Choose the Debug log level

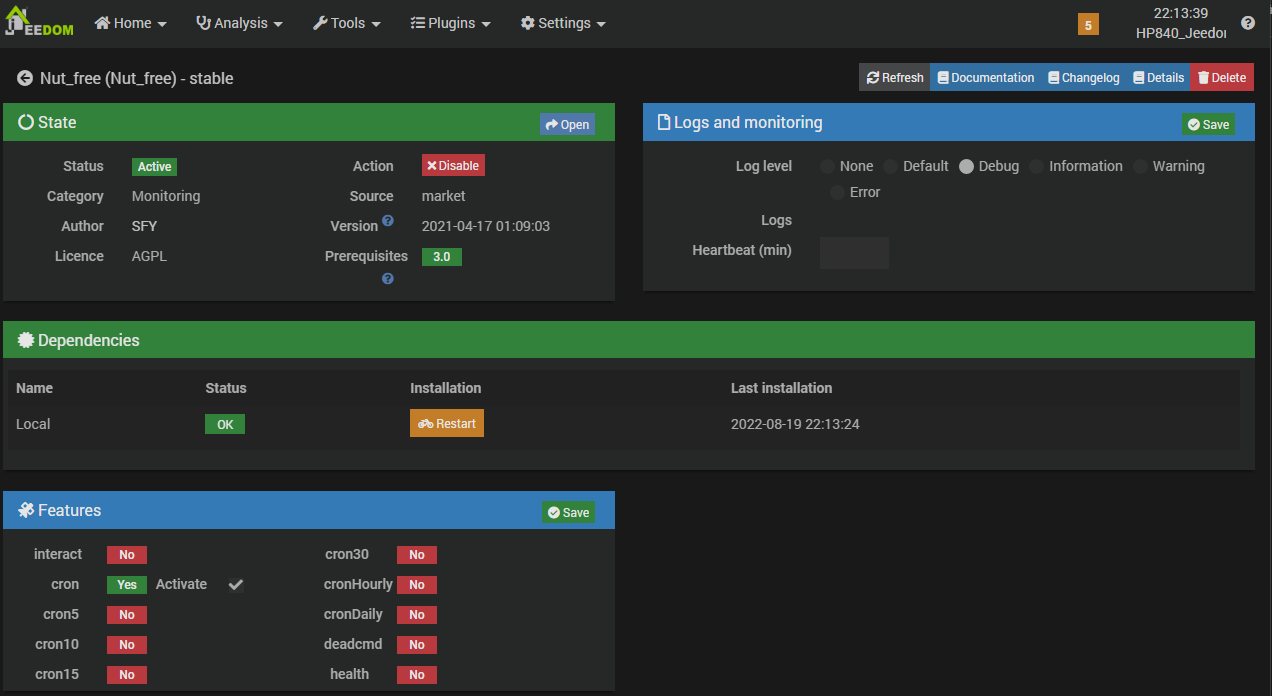point(966,166)
